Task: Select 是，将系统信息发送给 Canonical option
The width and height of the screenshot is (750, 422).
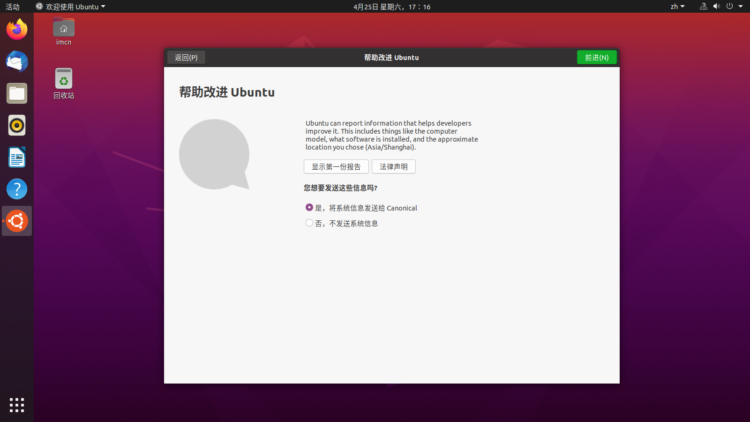Action: tap(310, 208)
